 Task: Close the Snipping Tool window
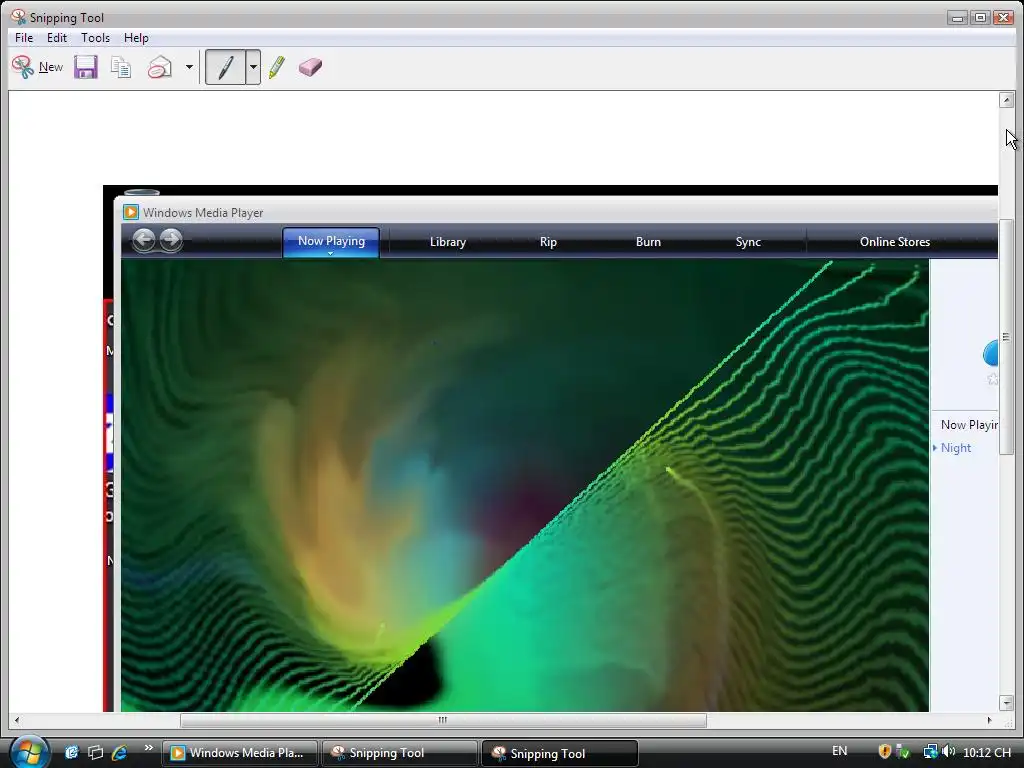[x=1003, y=18]
